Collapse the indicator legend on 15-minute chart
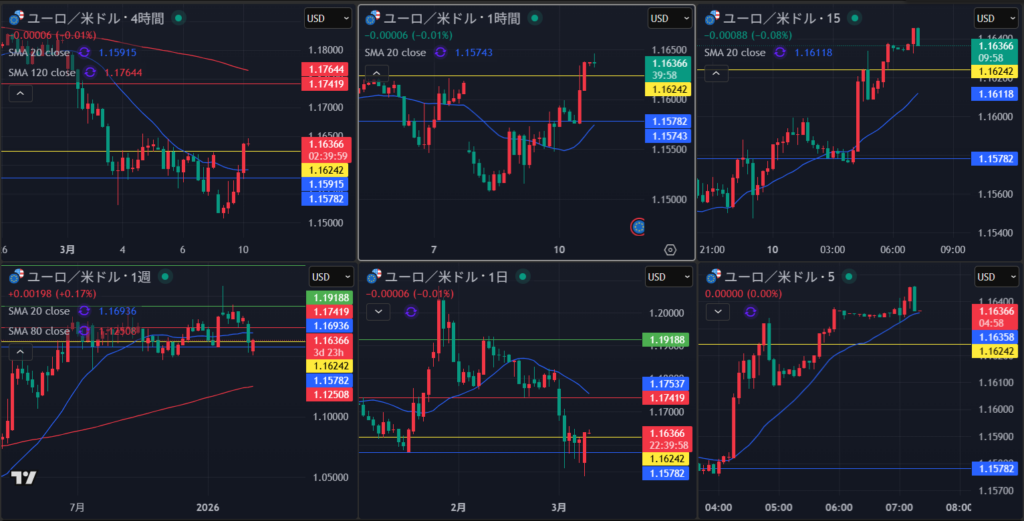 [717, 73]
